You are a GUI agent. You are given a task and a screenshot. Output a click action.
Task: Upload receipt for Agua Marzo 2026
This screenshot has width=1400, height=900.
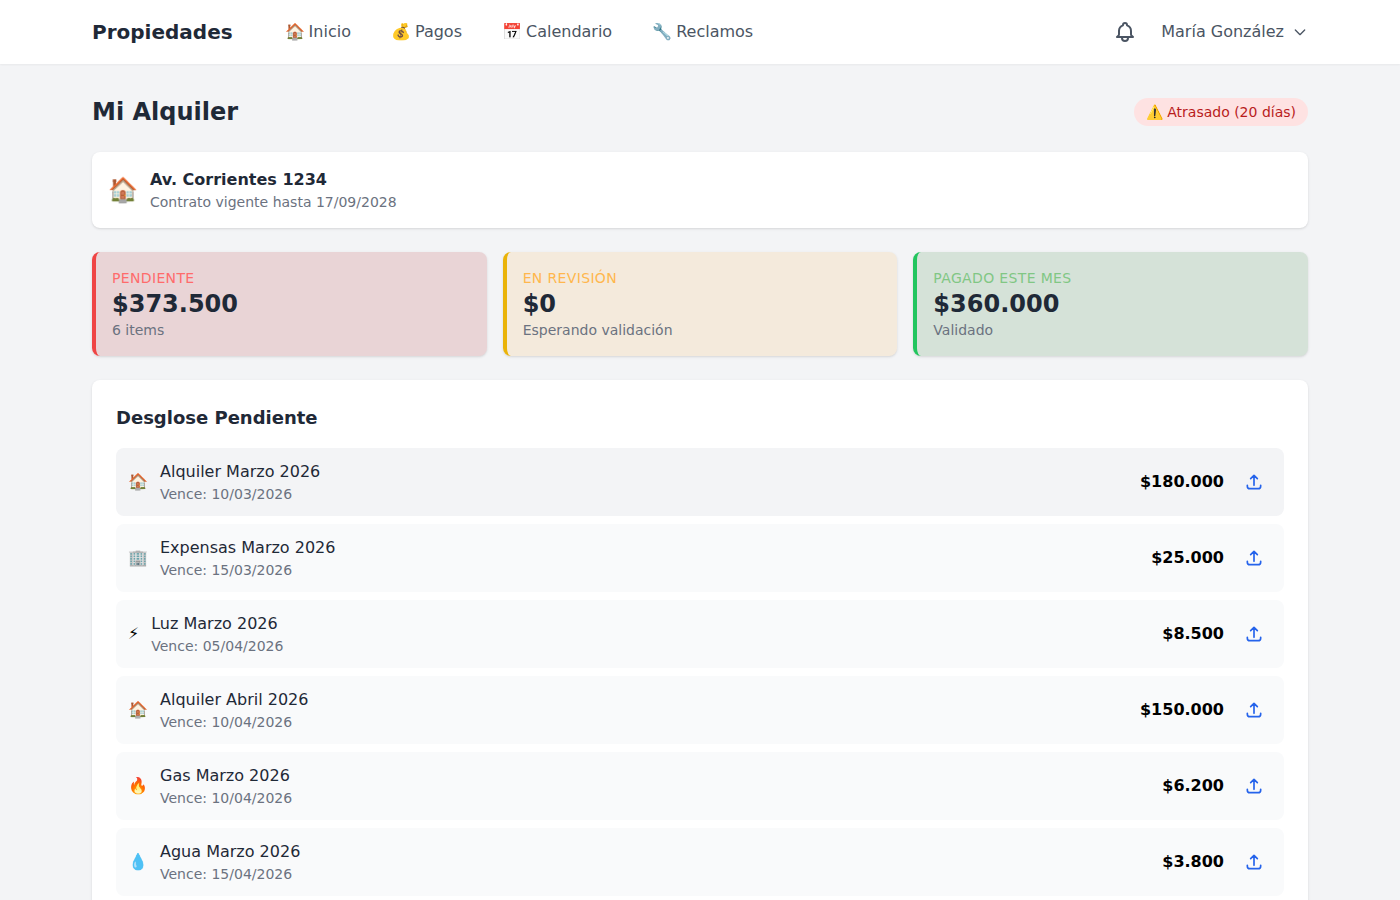point(1253,862)
